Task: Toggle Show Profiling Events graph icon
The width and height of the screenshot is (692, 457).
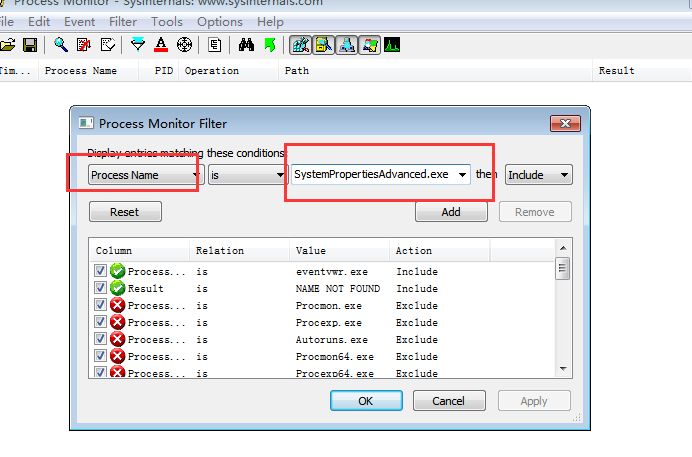Action: click(x=392, y=45)
